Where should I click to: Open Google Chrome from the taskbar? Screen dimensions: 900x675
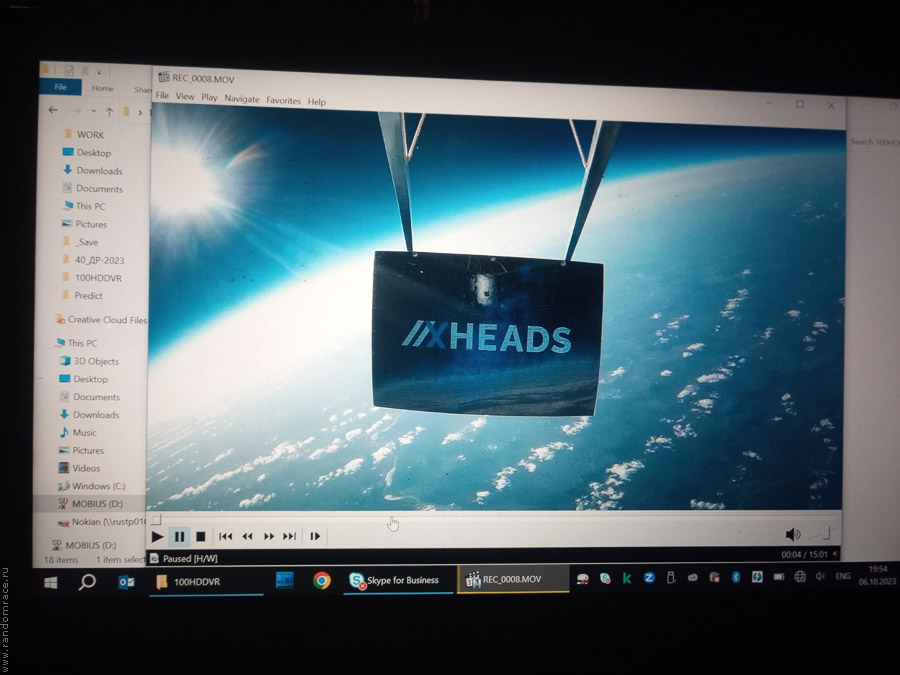pos(321,580)
